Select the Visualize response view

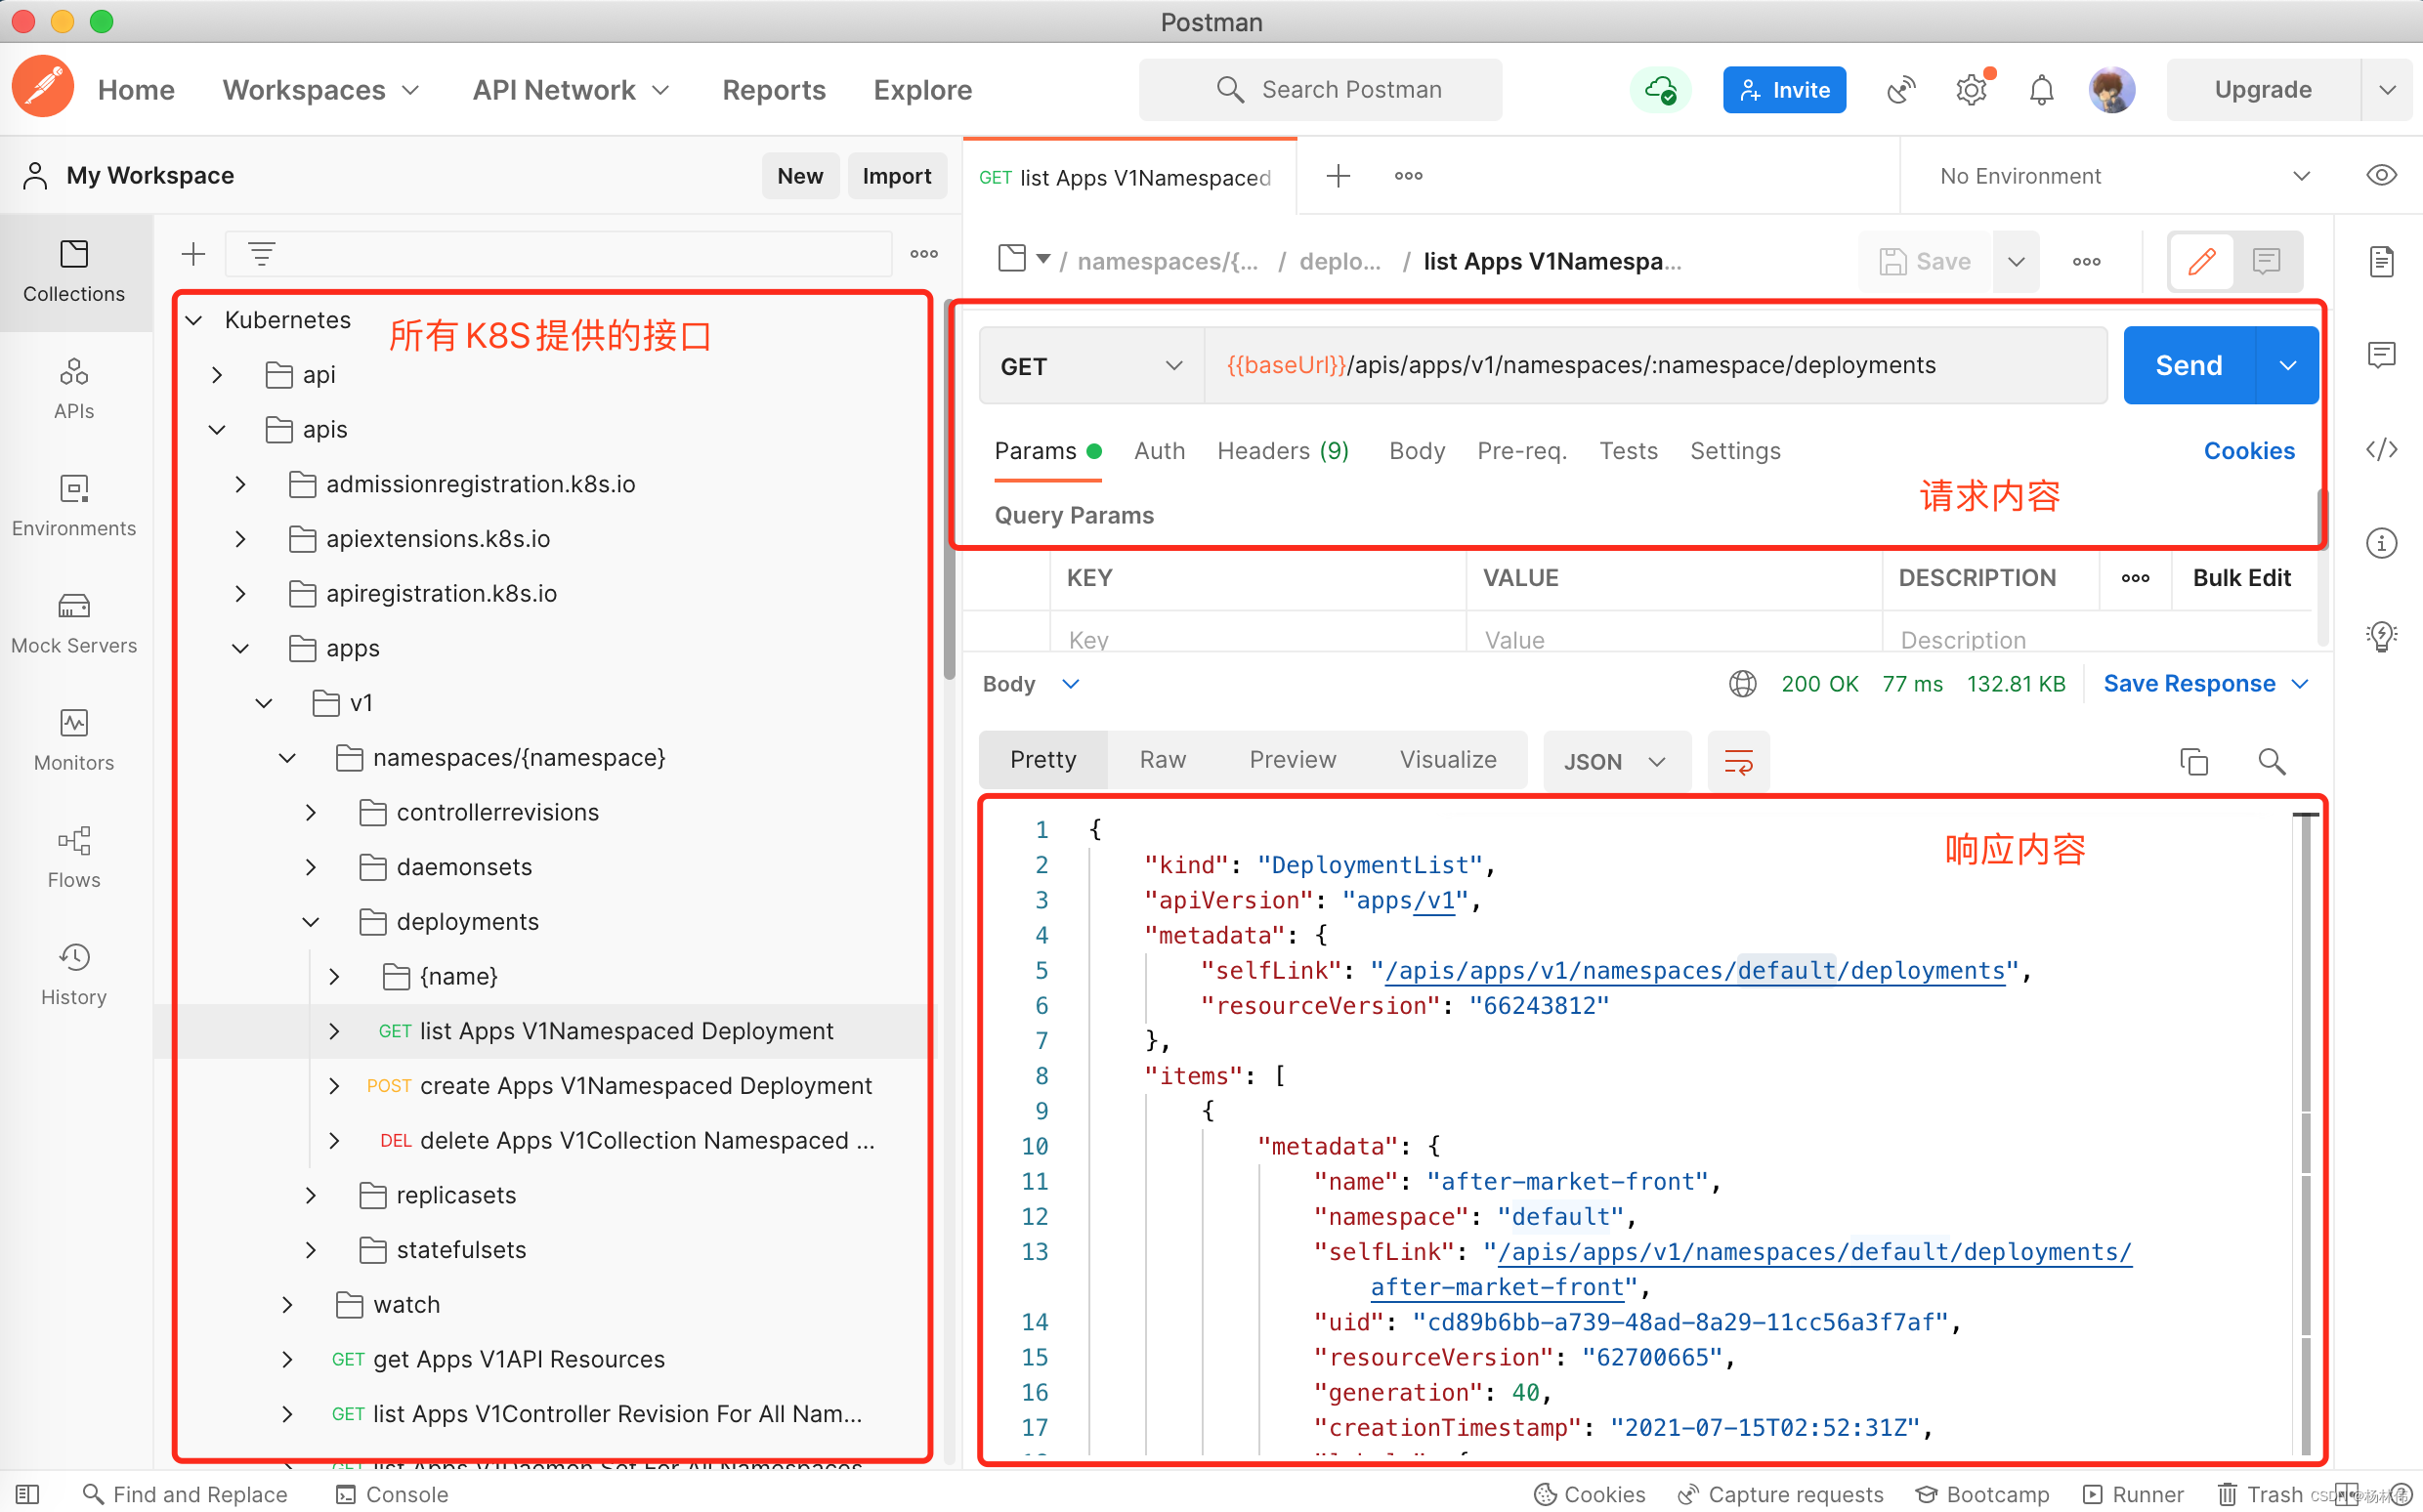tap(1448, 760)
